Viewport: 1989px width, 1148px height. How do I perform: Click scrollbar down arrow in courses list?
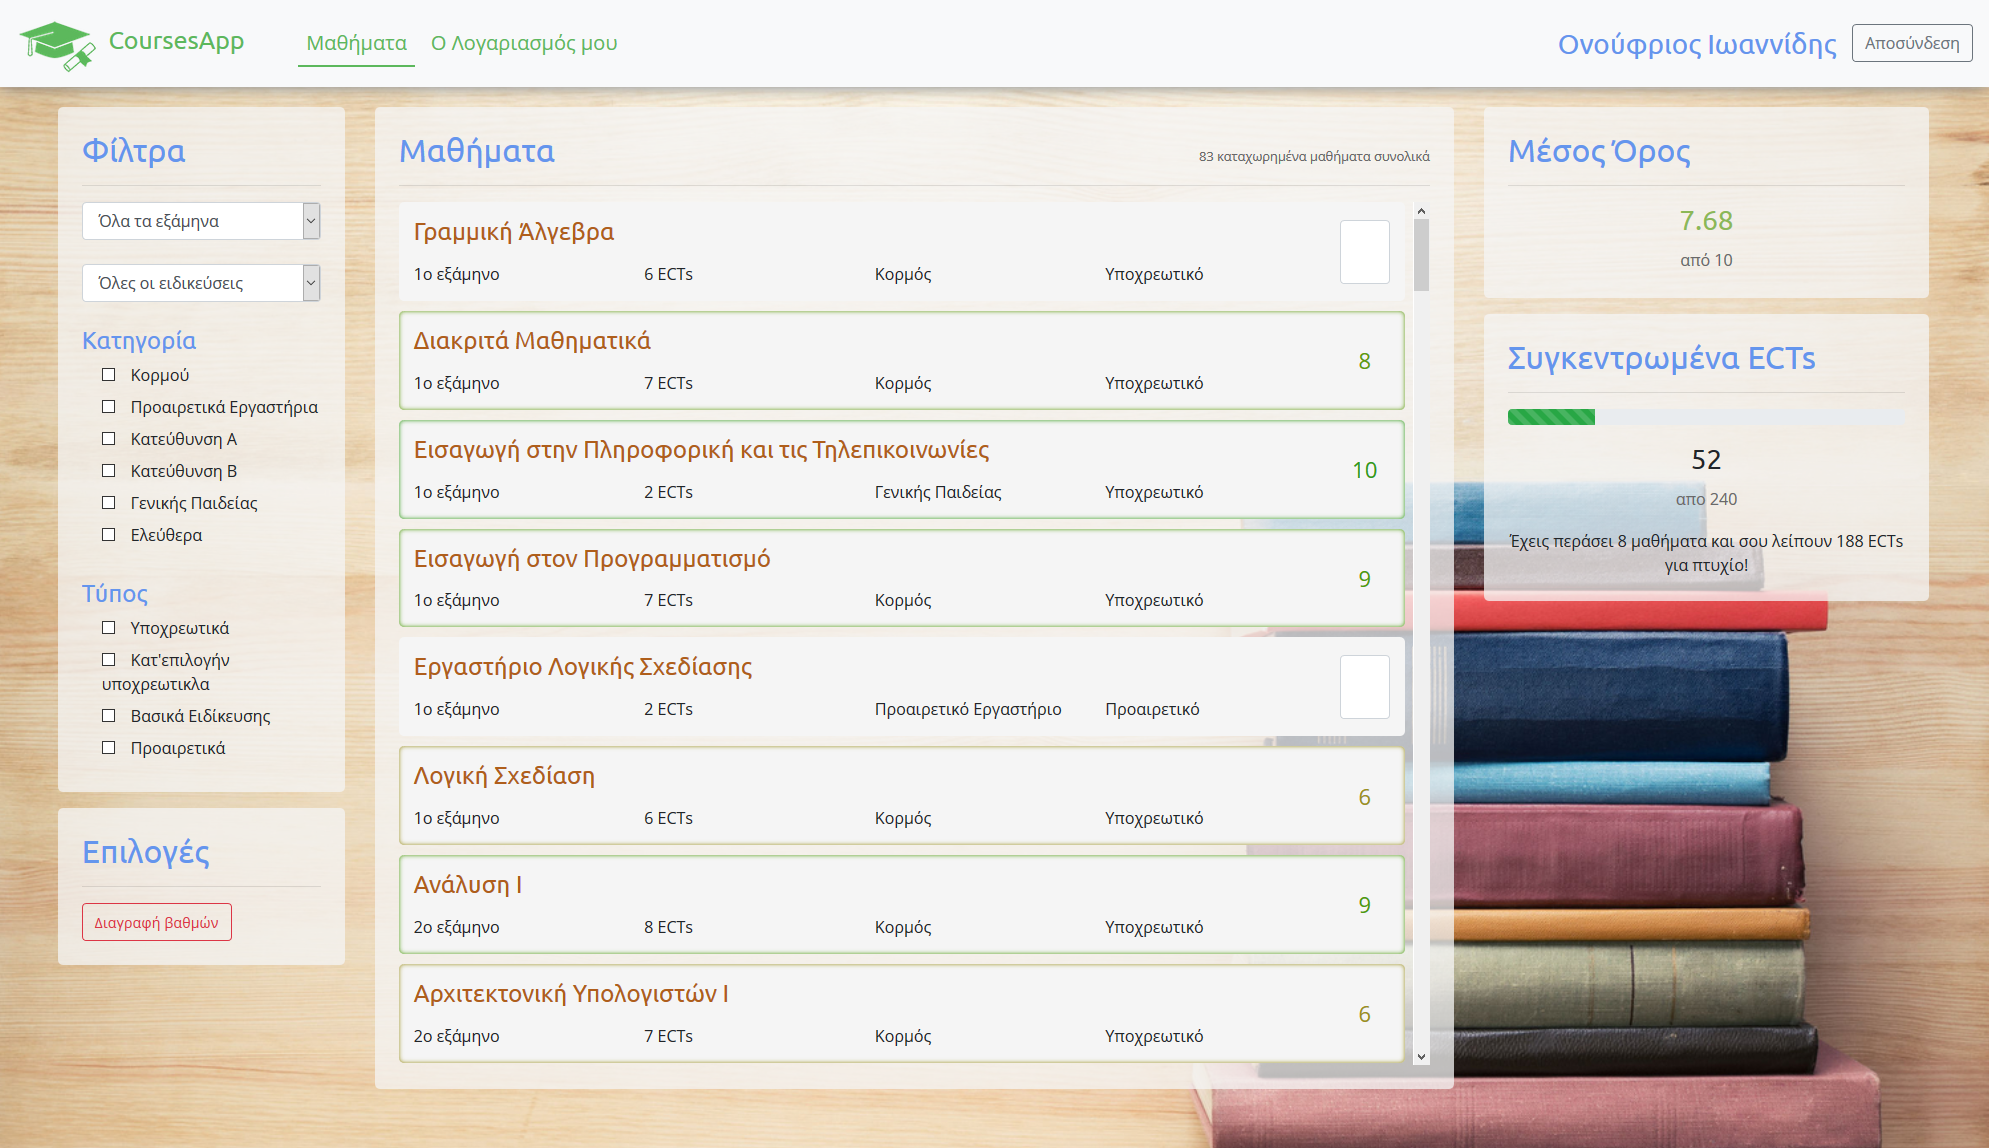tap(1421, 1057)
